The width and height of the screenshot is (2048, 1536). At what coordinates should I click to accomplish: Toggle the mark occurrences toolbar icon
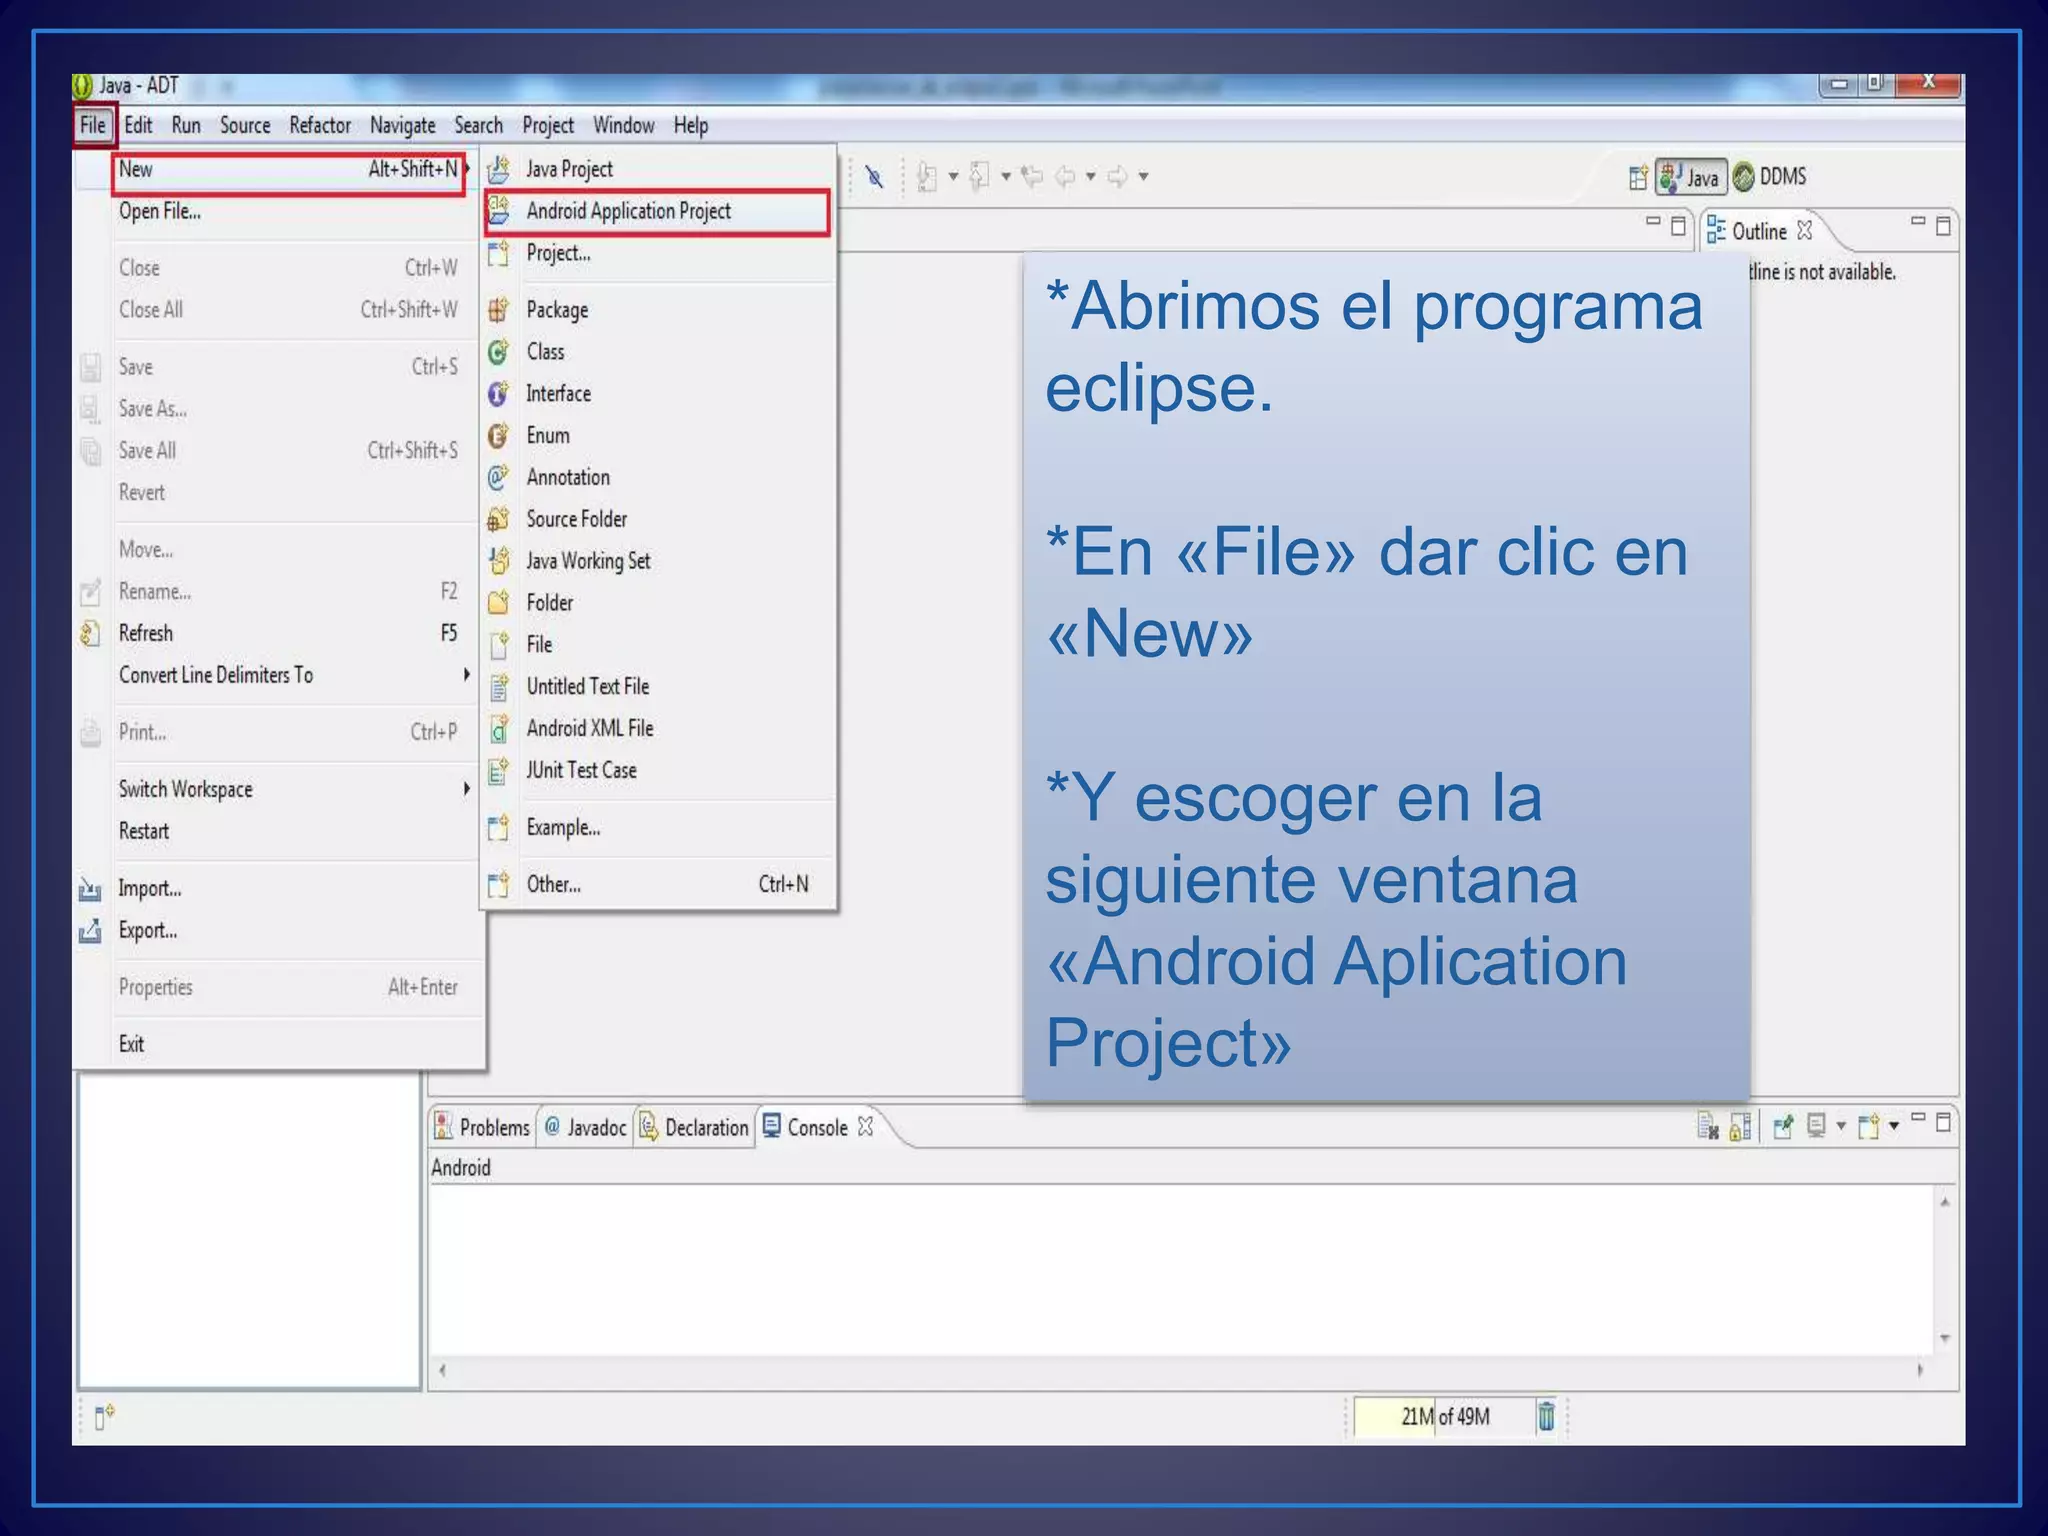pos(875,177)
